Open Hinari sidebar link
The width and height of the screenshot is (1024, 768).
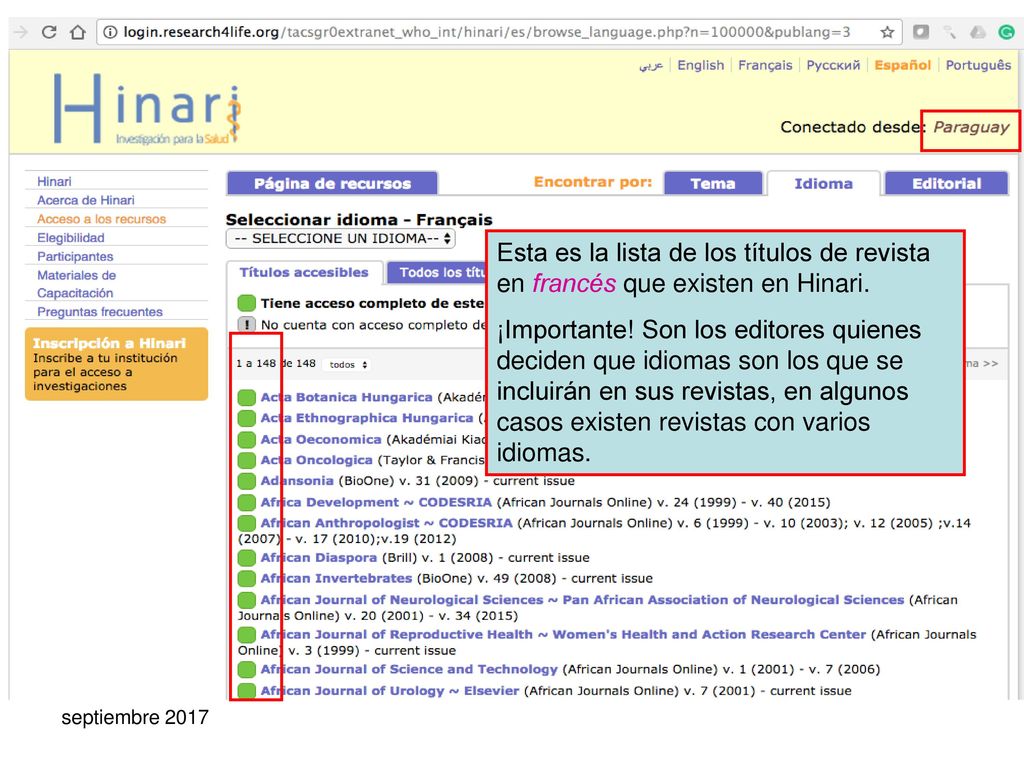[54, 182]
